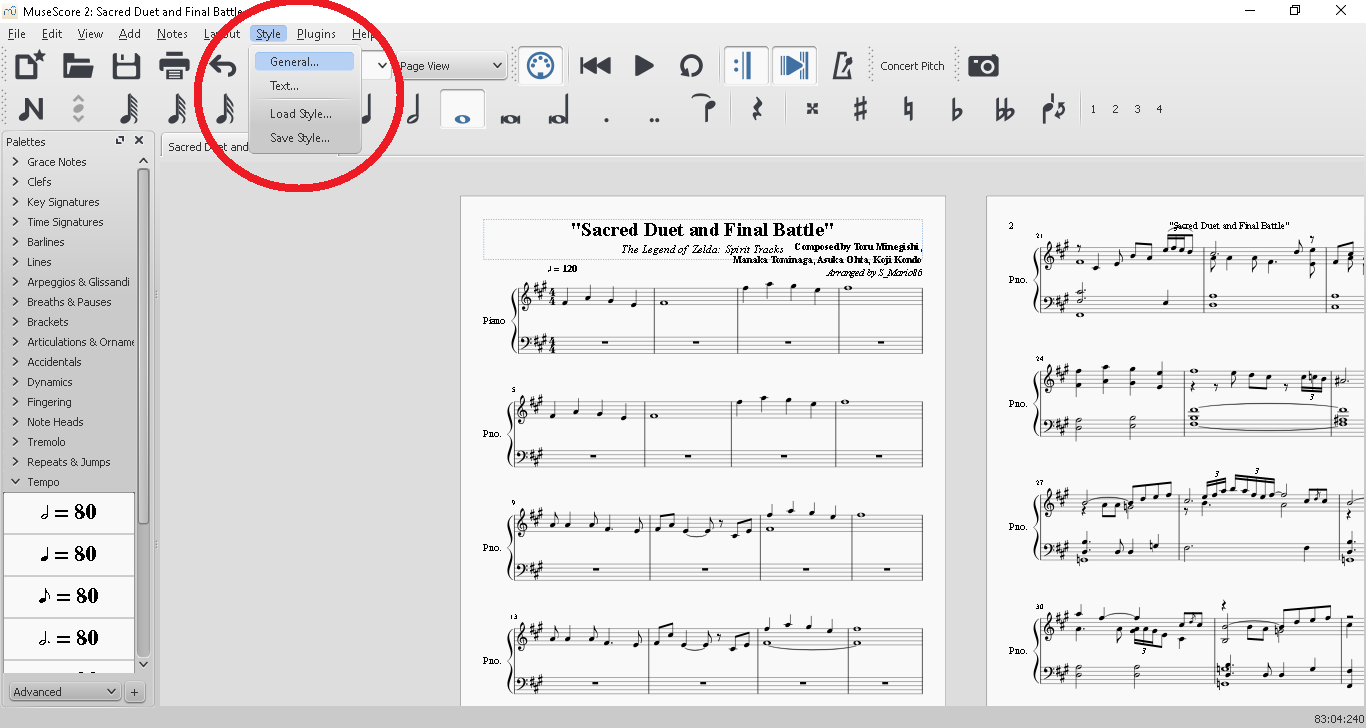Choose Load Style... menu entry
The height and width of the screenshot is (728, 1366).
click(x=304, y=114)
